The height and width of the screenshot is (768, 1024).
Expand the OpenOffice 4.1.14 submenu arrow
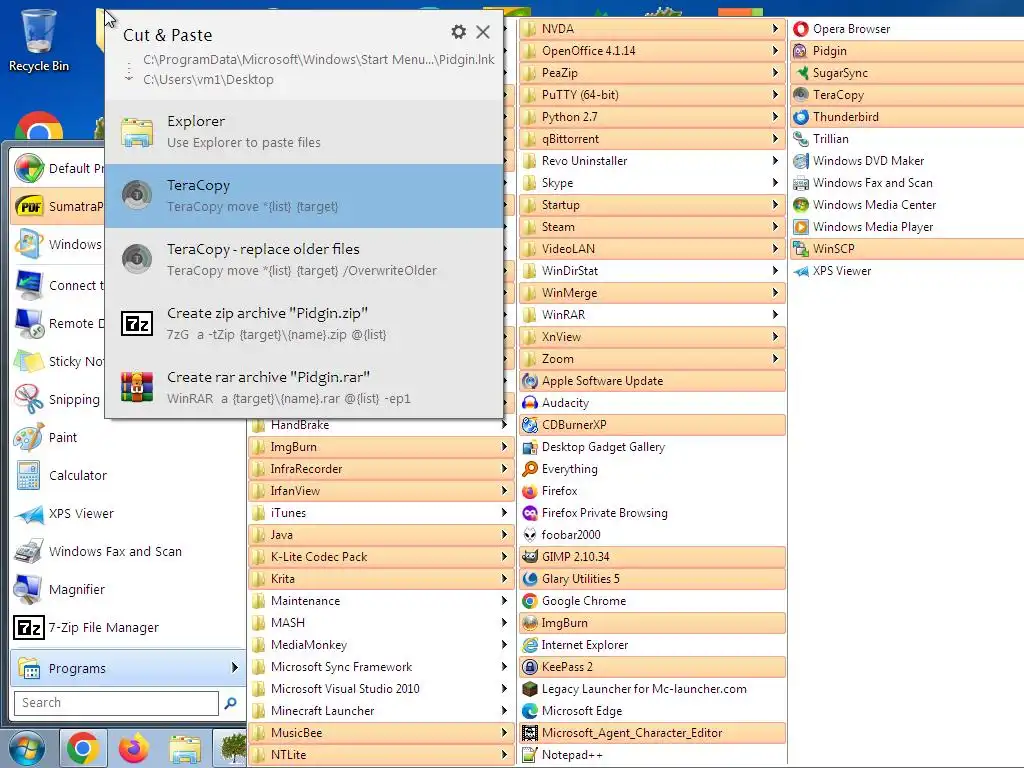point(775,51)
